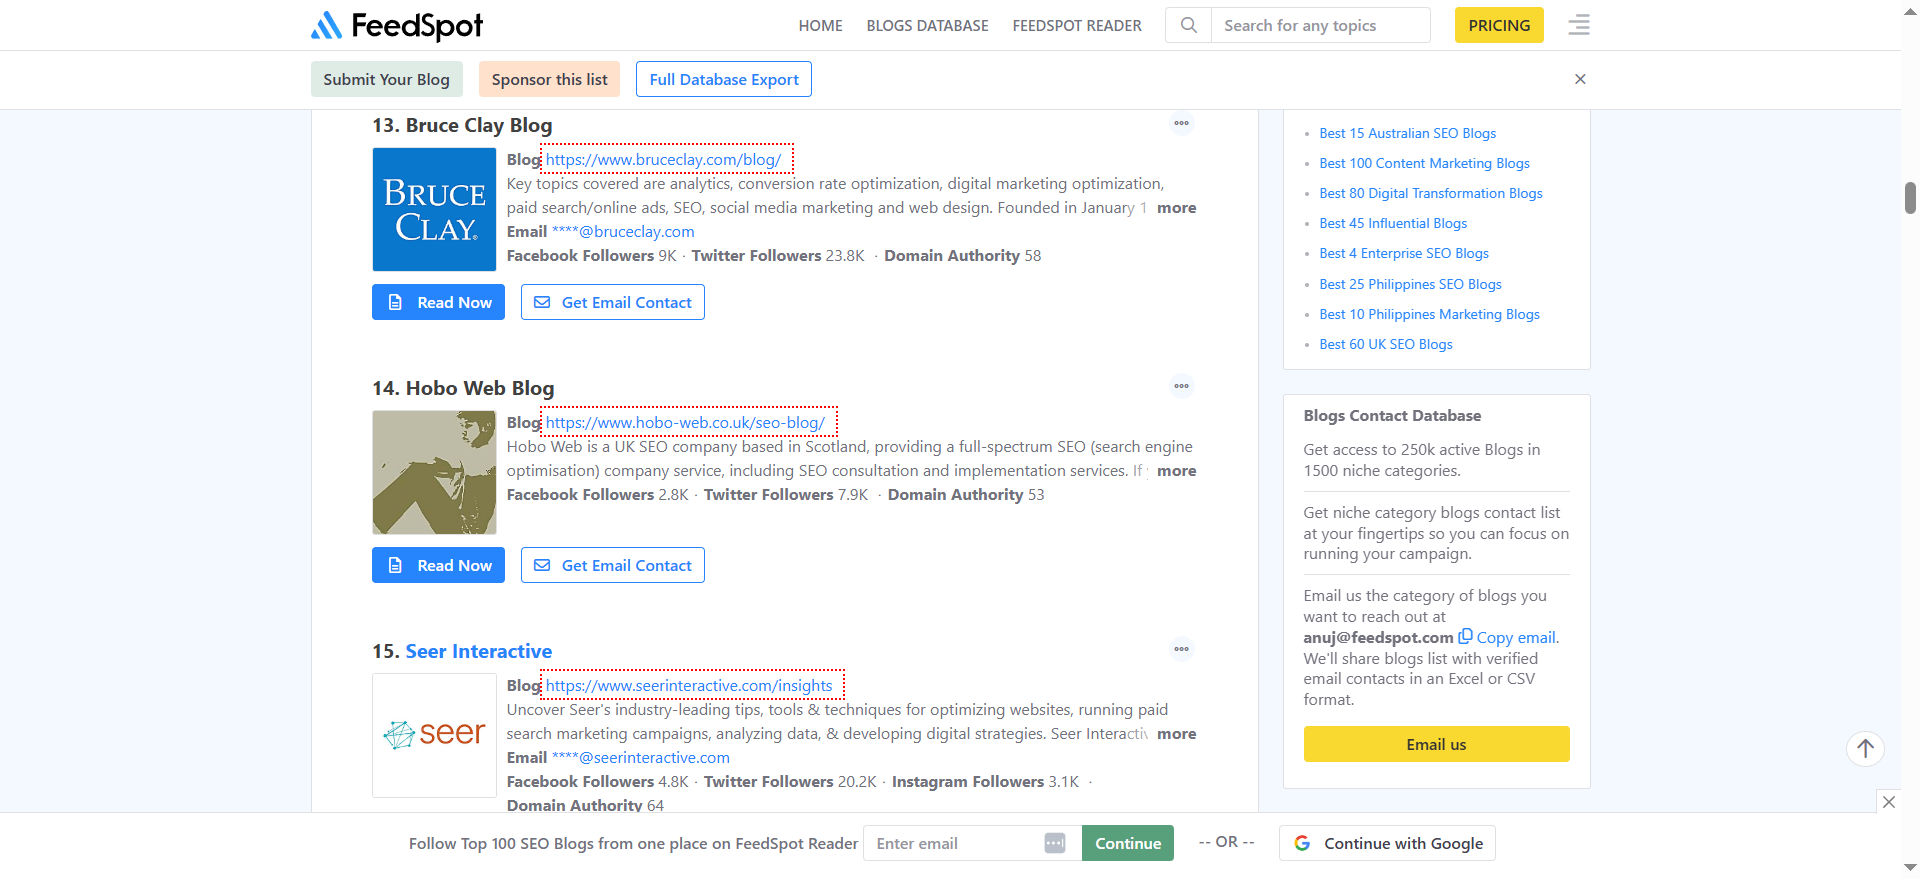Screen dimensions: 1920x879
Task: Click the Seer Interactive title link
Action: coord(478,651)
